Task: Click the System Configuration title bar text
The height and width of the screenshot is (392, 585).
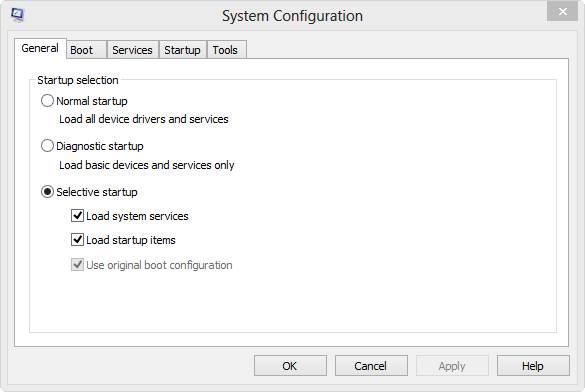Action: (292, 16)
